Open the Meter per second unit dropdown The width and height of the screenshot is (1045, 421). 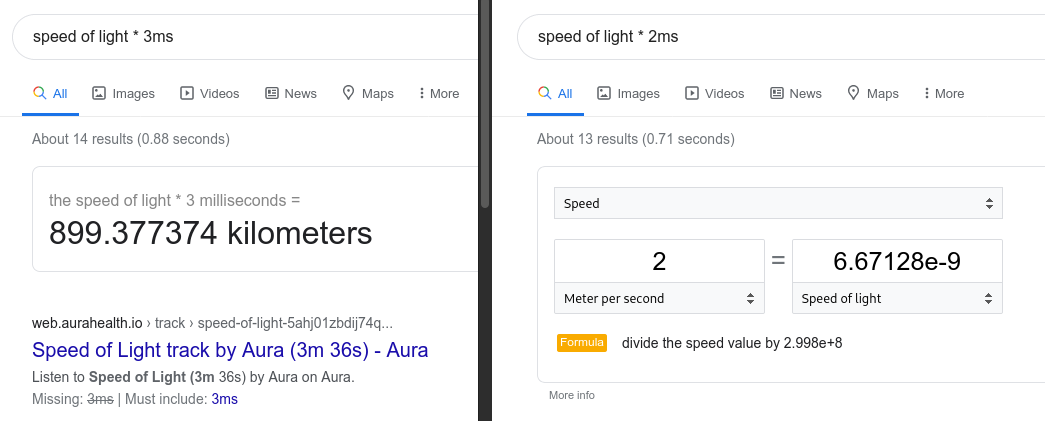click(x=659, y=298)
